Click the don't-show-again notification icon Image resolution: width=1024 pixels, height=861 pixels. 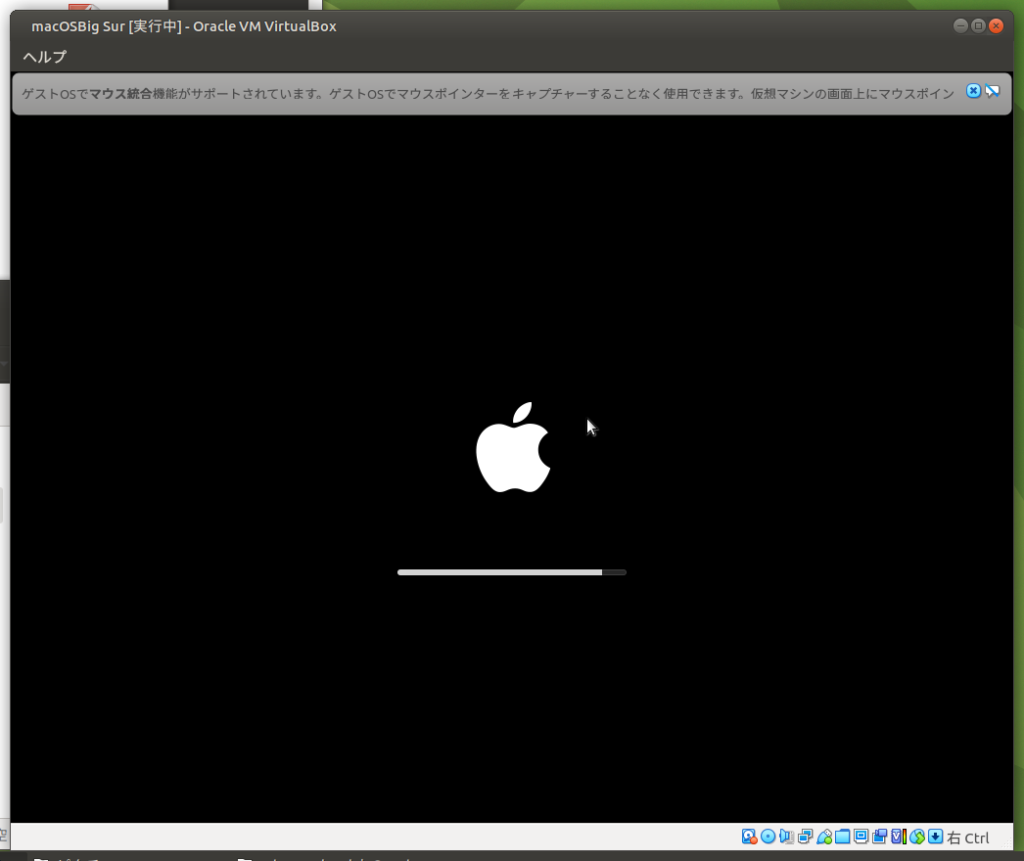993,91
